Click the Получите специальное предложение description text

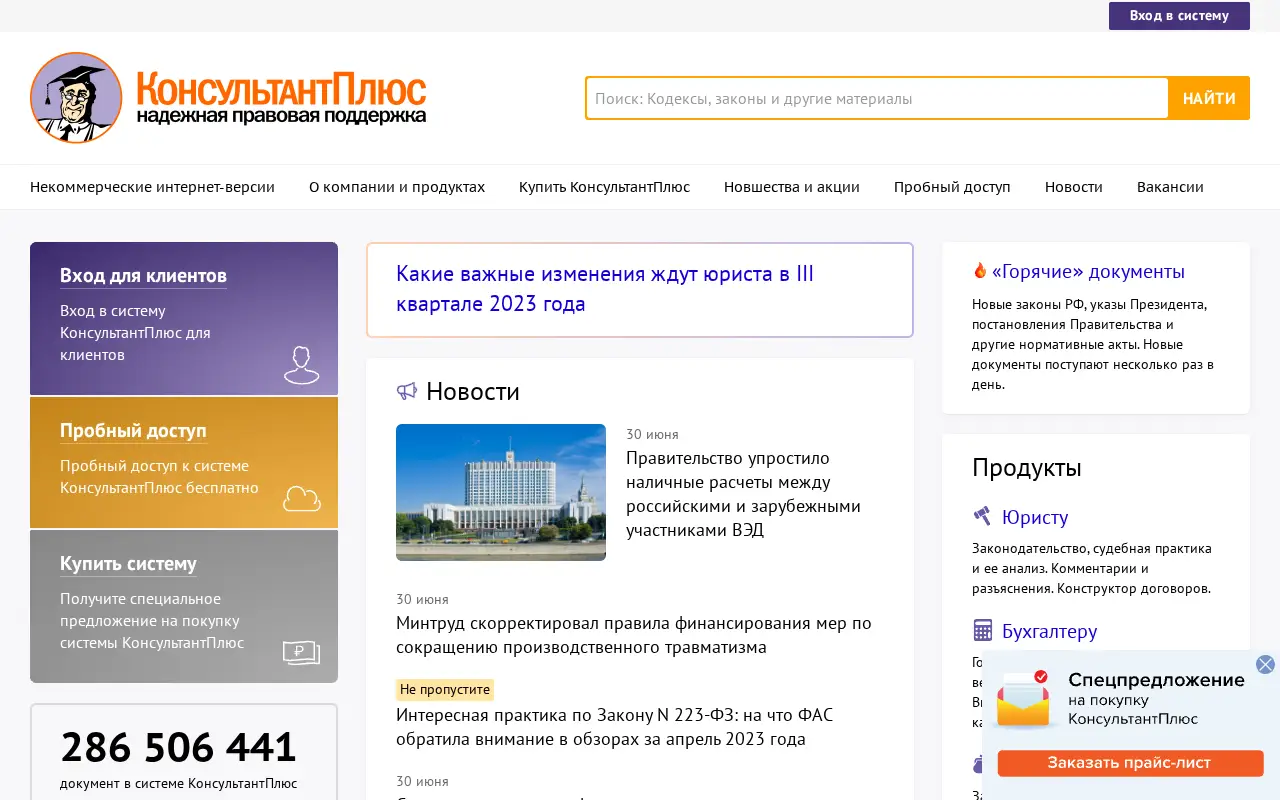tap(152, 621)
